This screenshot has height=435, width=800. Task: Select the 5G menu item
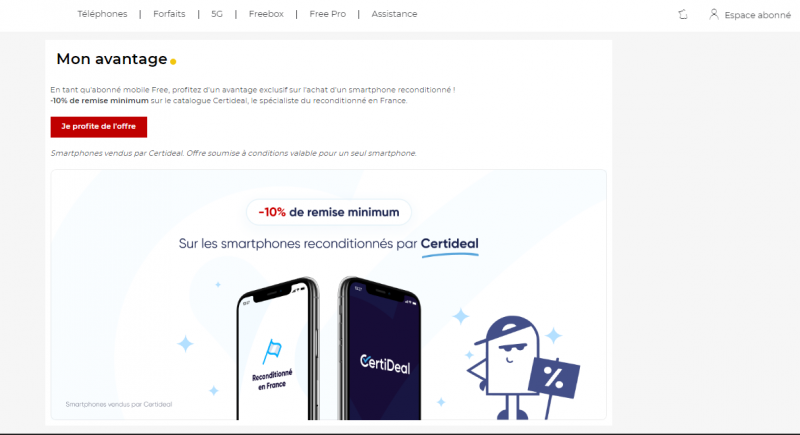(x=217, y=14)
